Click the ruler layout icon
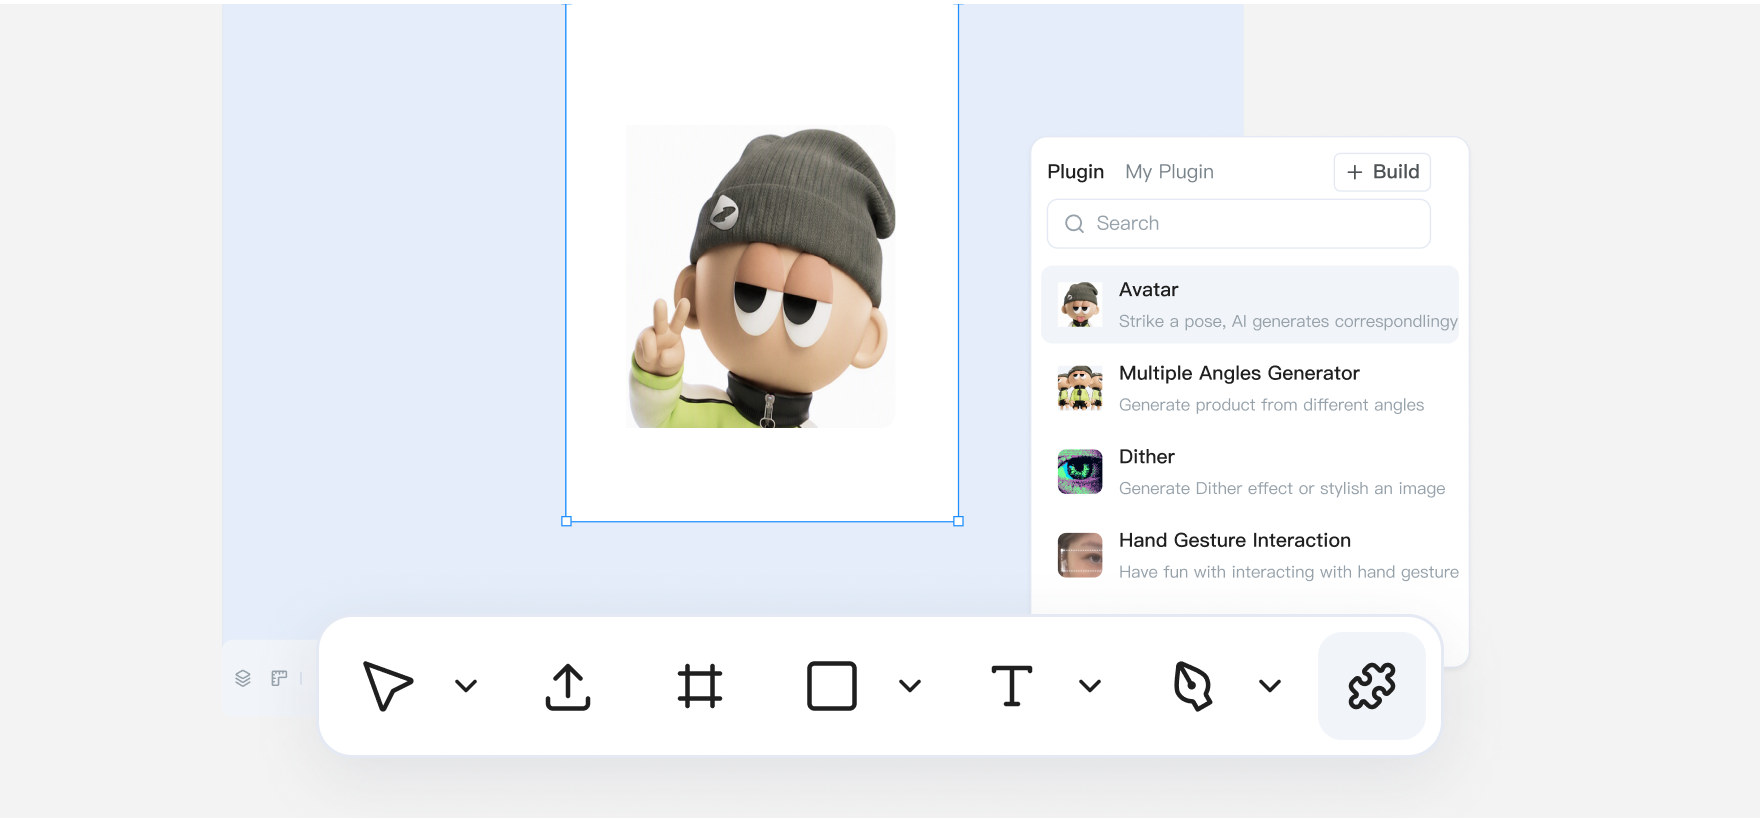 pyautogui.click(x=279, y=678)
